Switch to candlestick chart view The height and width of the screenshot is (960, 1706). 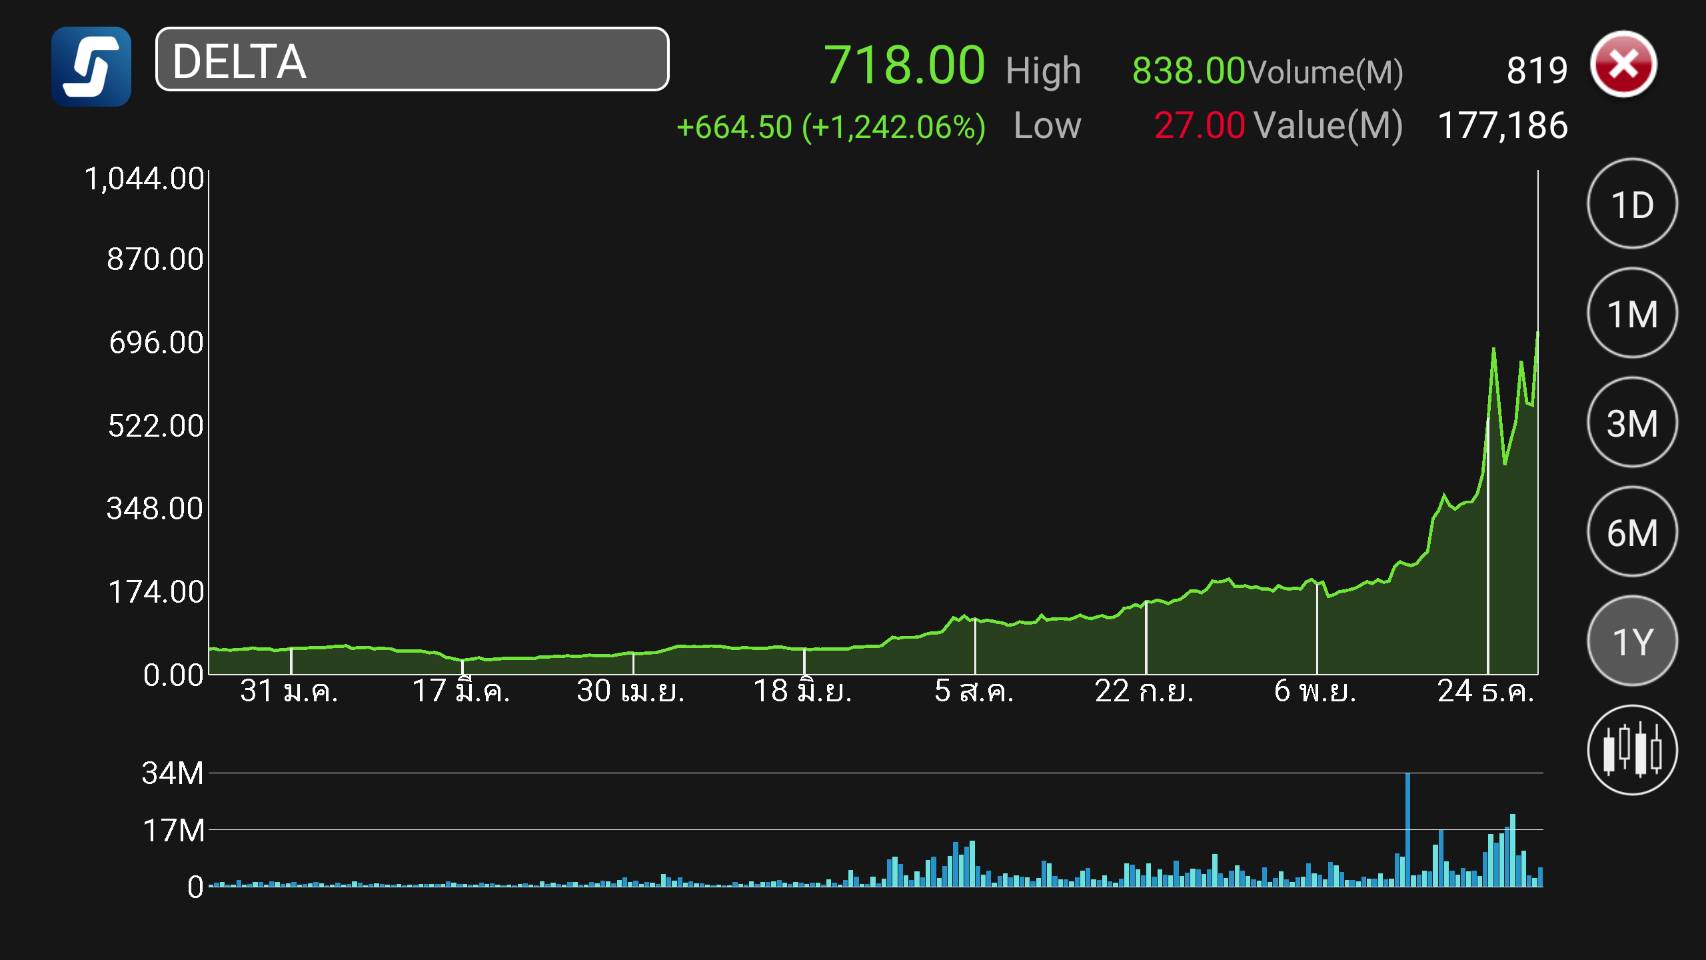tap(1632, 750)
